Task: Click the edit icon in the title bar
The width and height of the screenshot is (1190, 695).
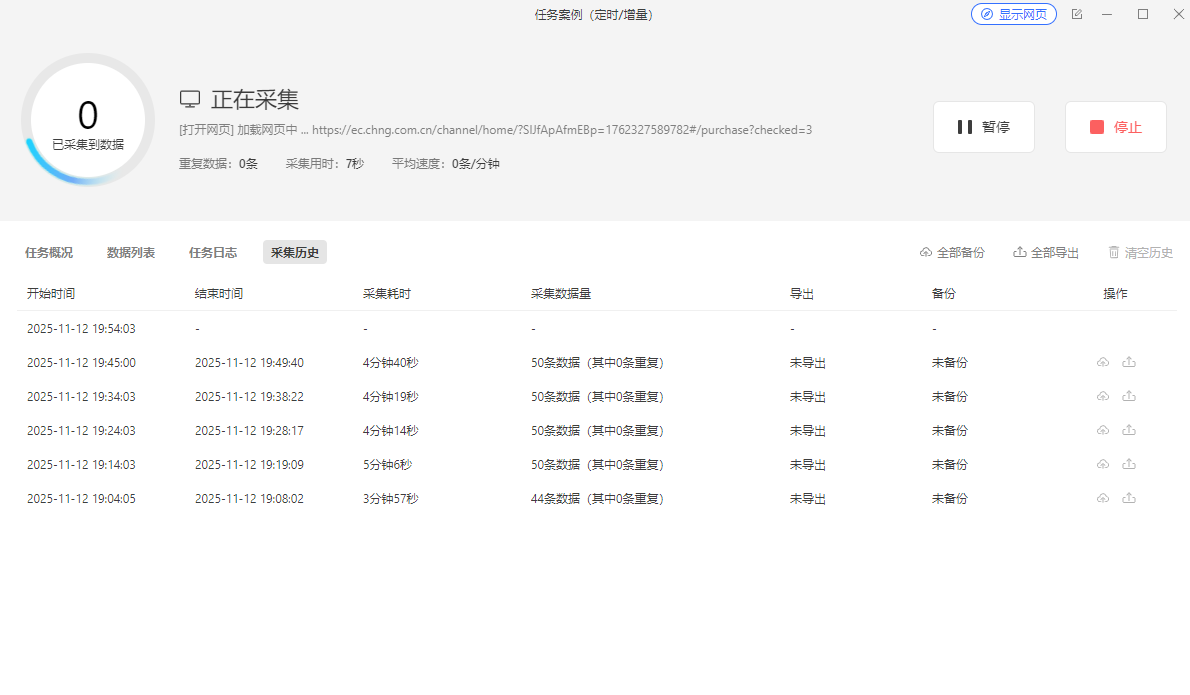Action: tap(1077, 14)
